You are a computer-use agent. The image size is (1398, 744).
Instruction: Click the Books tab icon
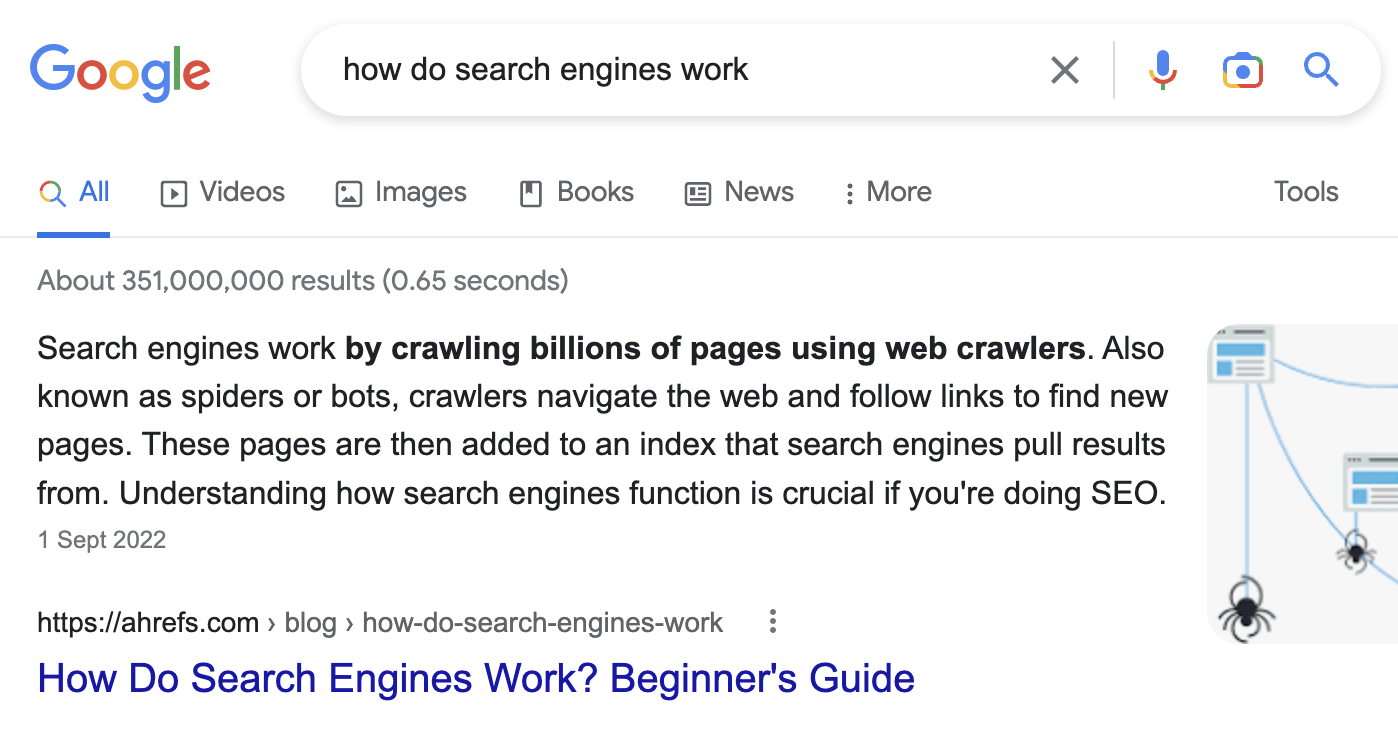pos(529,192)
